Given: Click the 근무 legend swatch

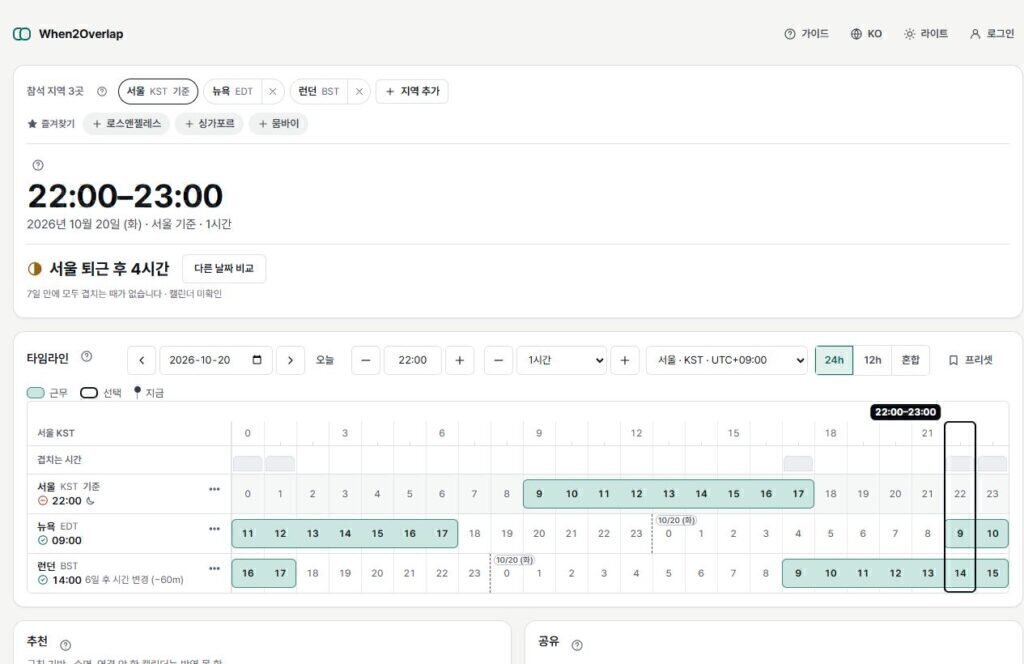Looking at the screenshot, I should [x=36, y=393].
